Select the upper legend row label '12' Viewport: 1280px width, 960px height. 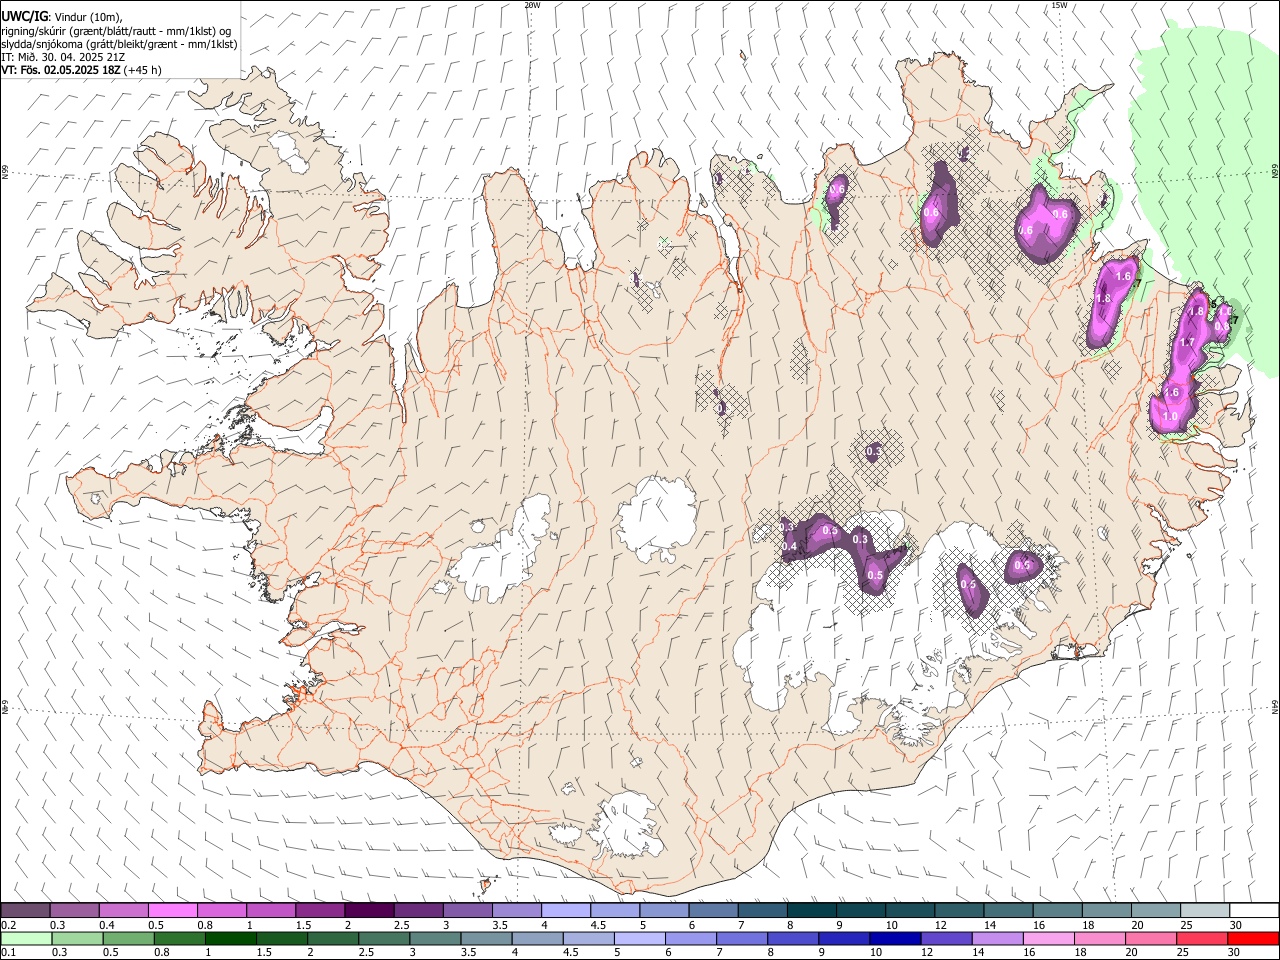(x=941, y=925)
